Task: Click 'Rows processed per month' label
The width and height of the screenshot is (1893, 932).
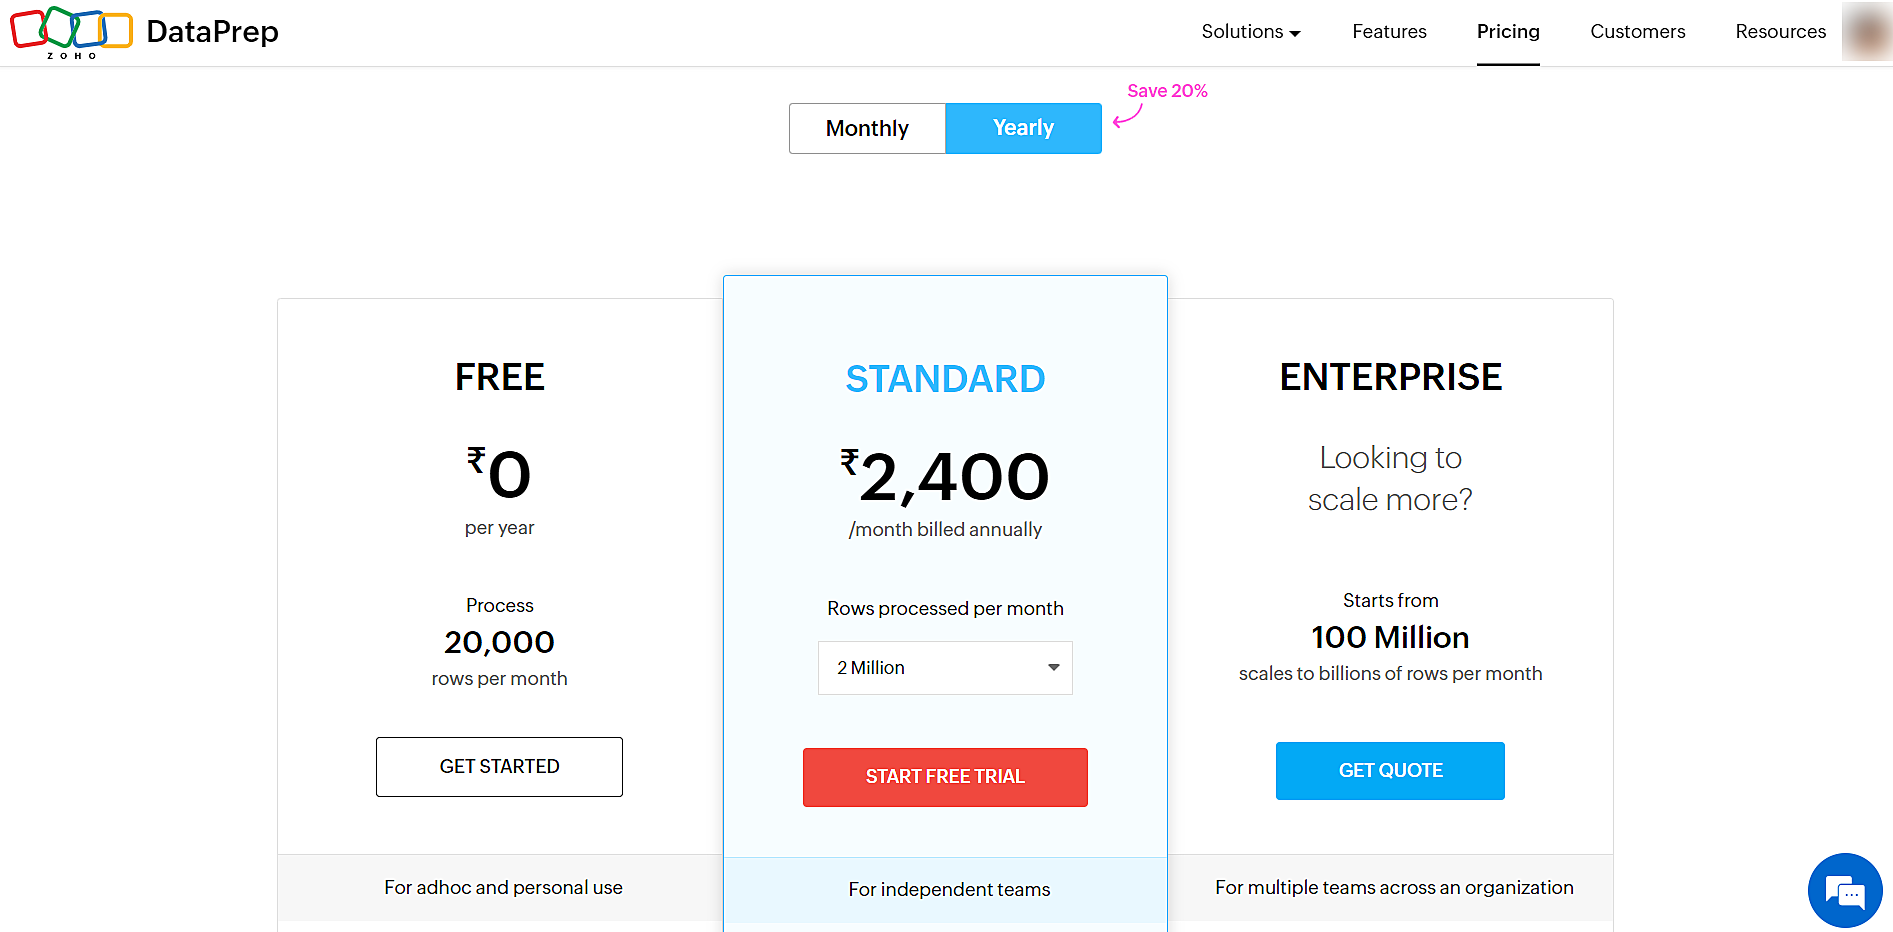Action: click(x=945, y=609)
